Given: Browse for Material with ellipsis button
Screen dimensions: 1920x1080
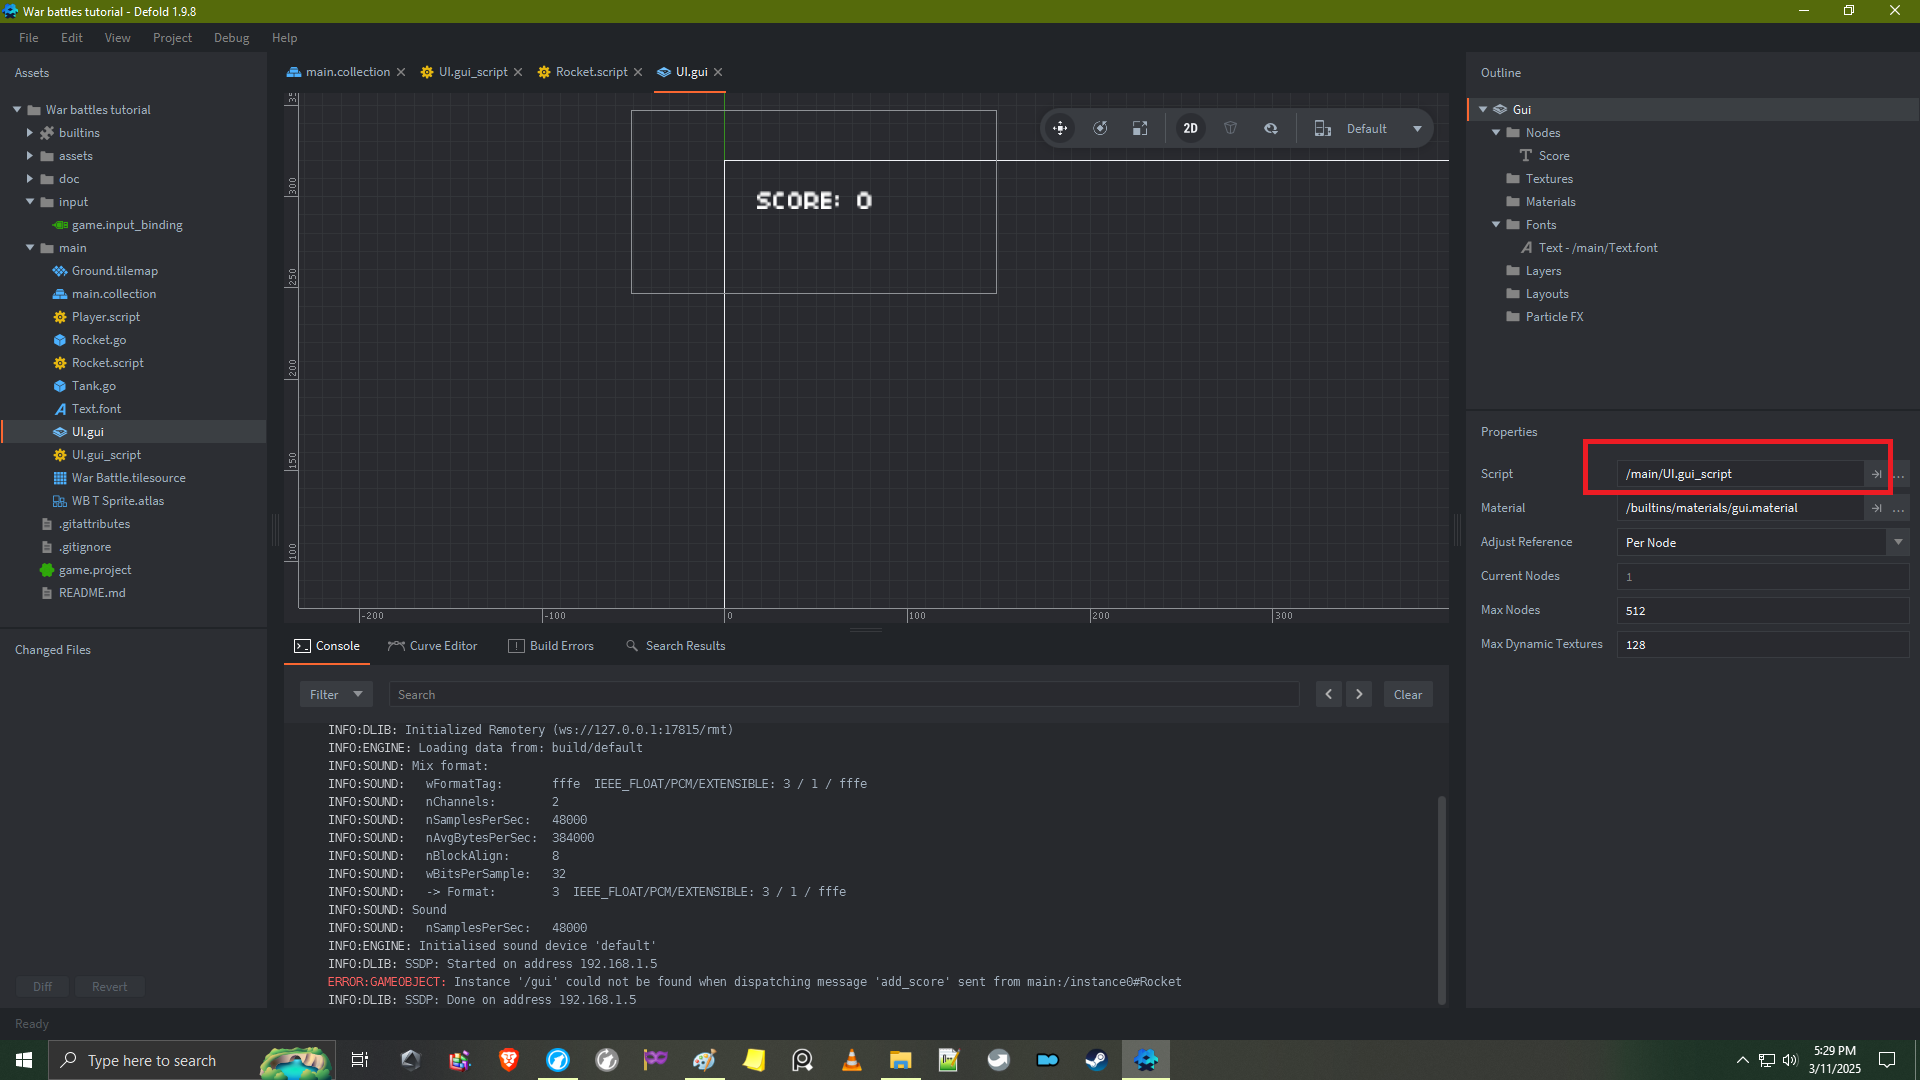Looking at the screenshot, I should pyautogui.click(x=1899, y=508).
